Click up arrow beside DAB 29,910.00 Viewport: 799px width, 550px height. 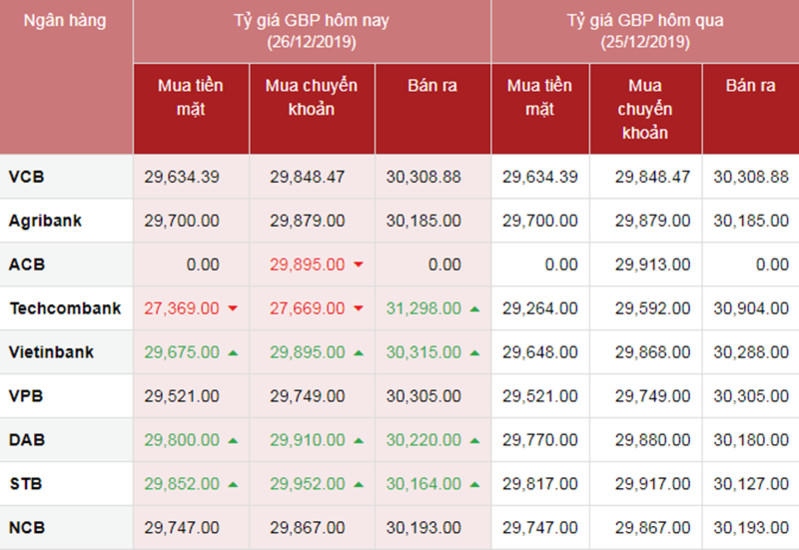point(358,440)
